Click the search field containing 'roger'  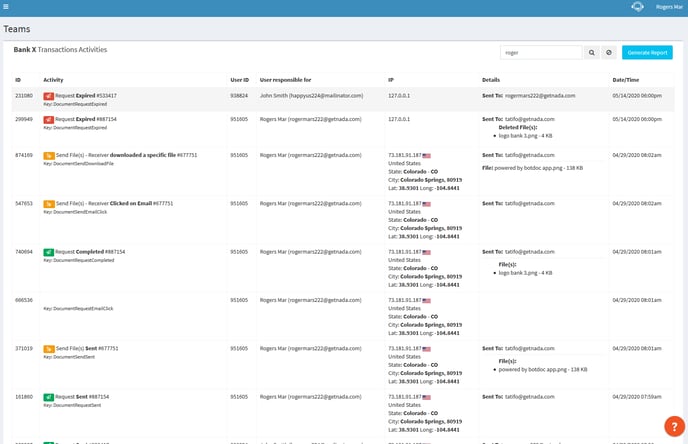click(540, 52)
